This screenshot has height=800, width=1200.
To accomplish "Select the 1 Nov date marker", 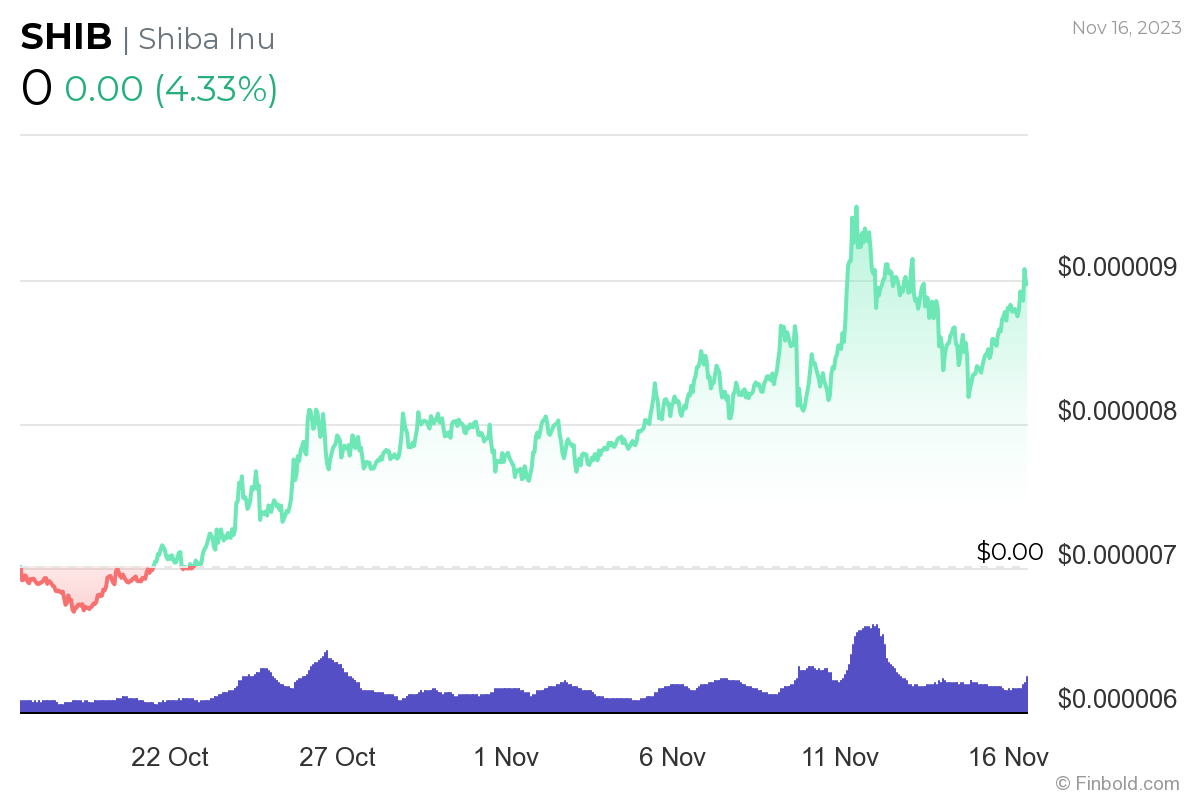I will (x=506, y=757).
